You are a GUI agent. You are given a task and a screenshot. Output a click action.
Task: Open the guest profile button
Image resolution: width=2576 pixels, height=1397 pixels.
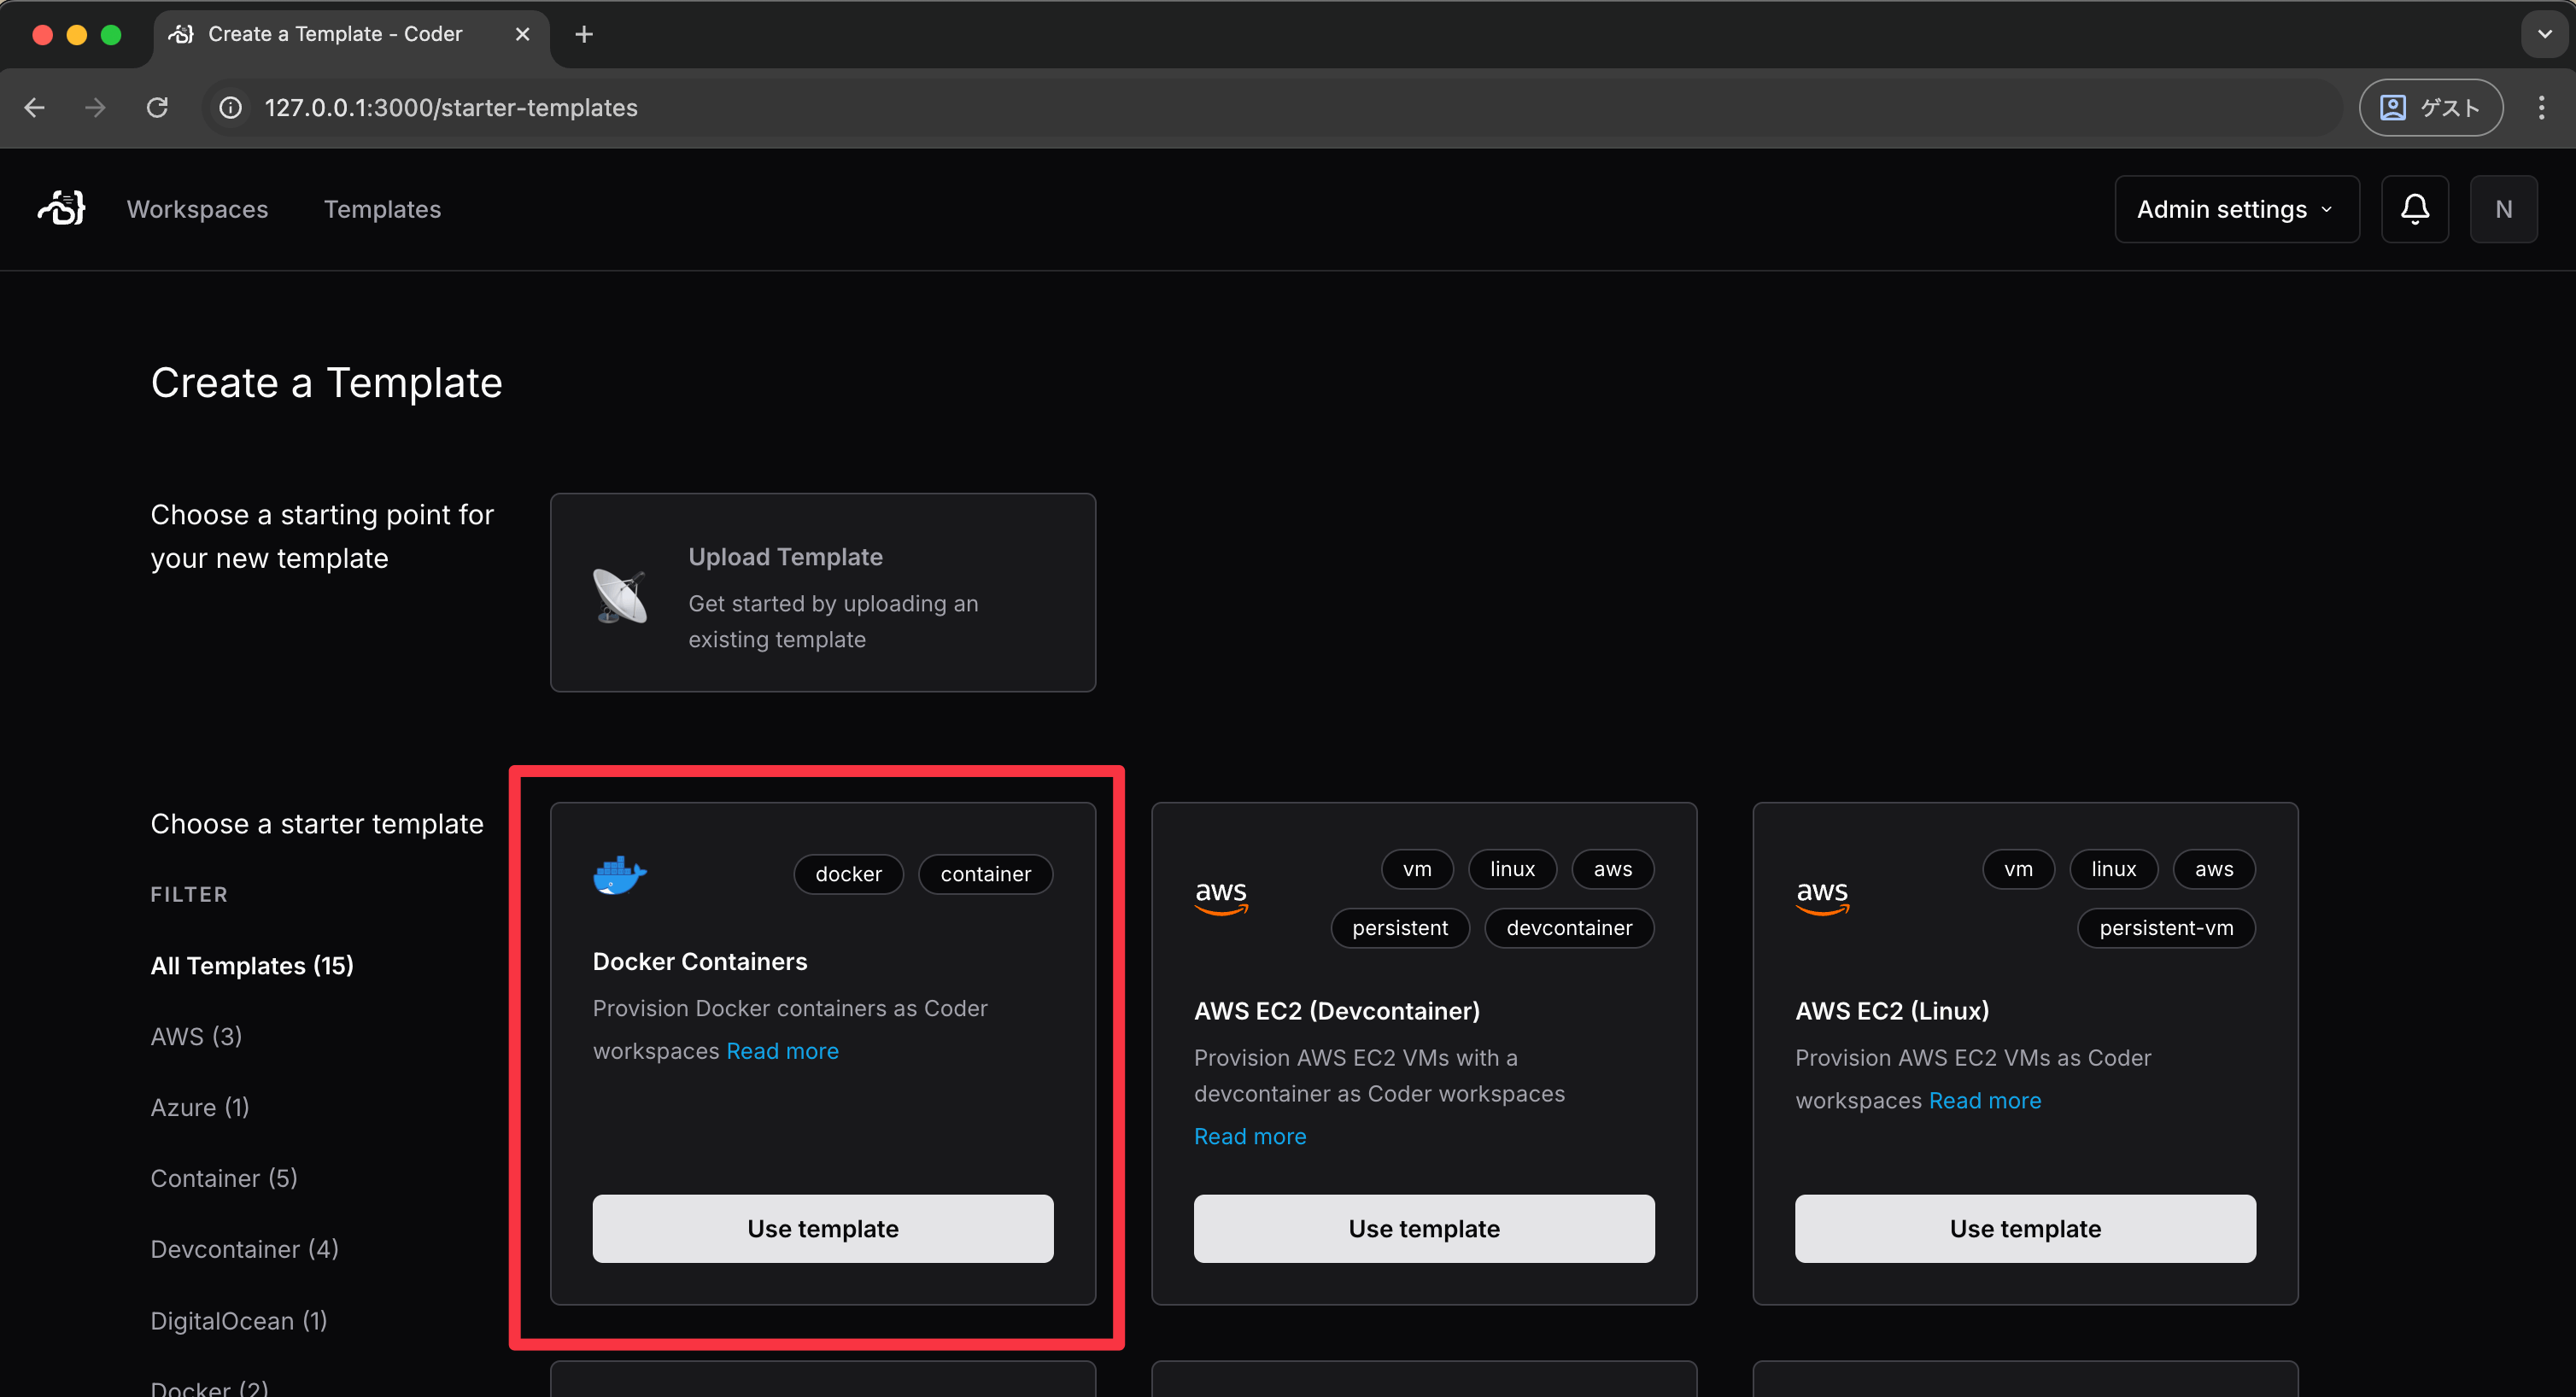pos(2430,107)
